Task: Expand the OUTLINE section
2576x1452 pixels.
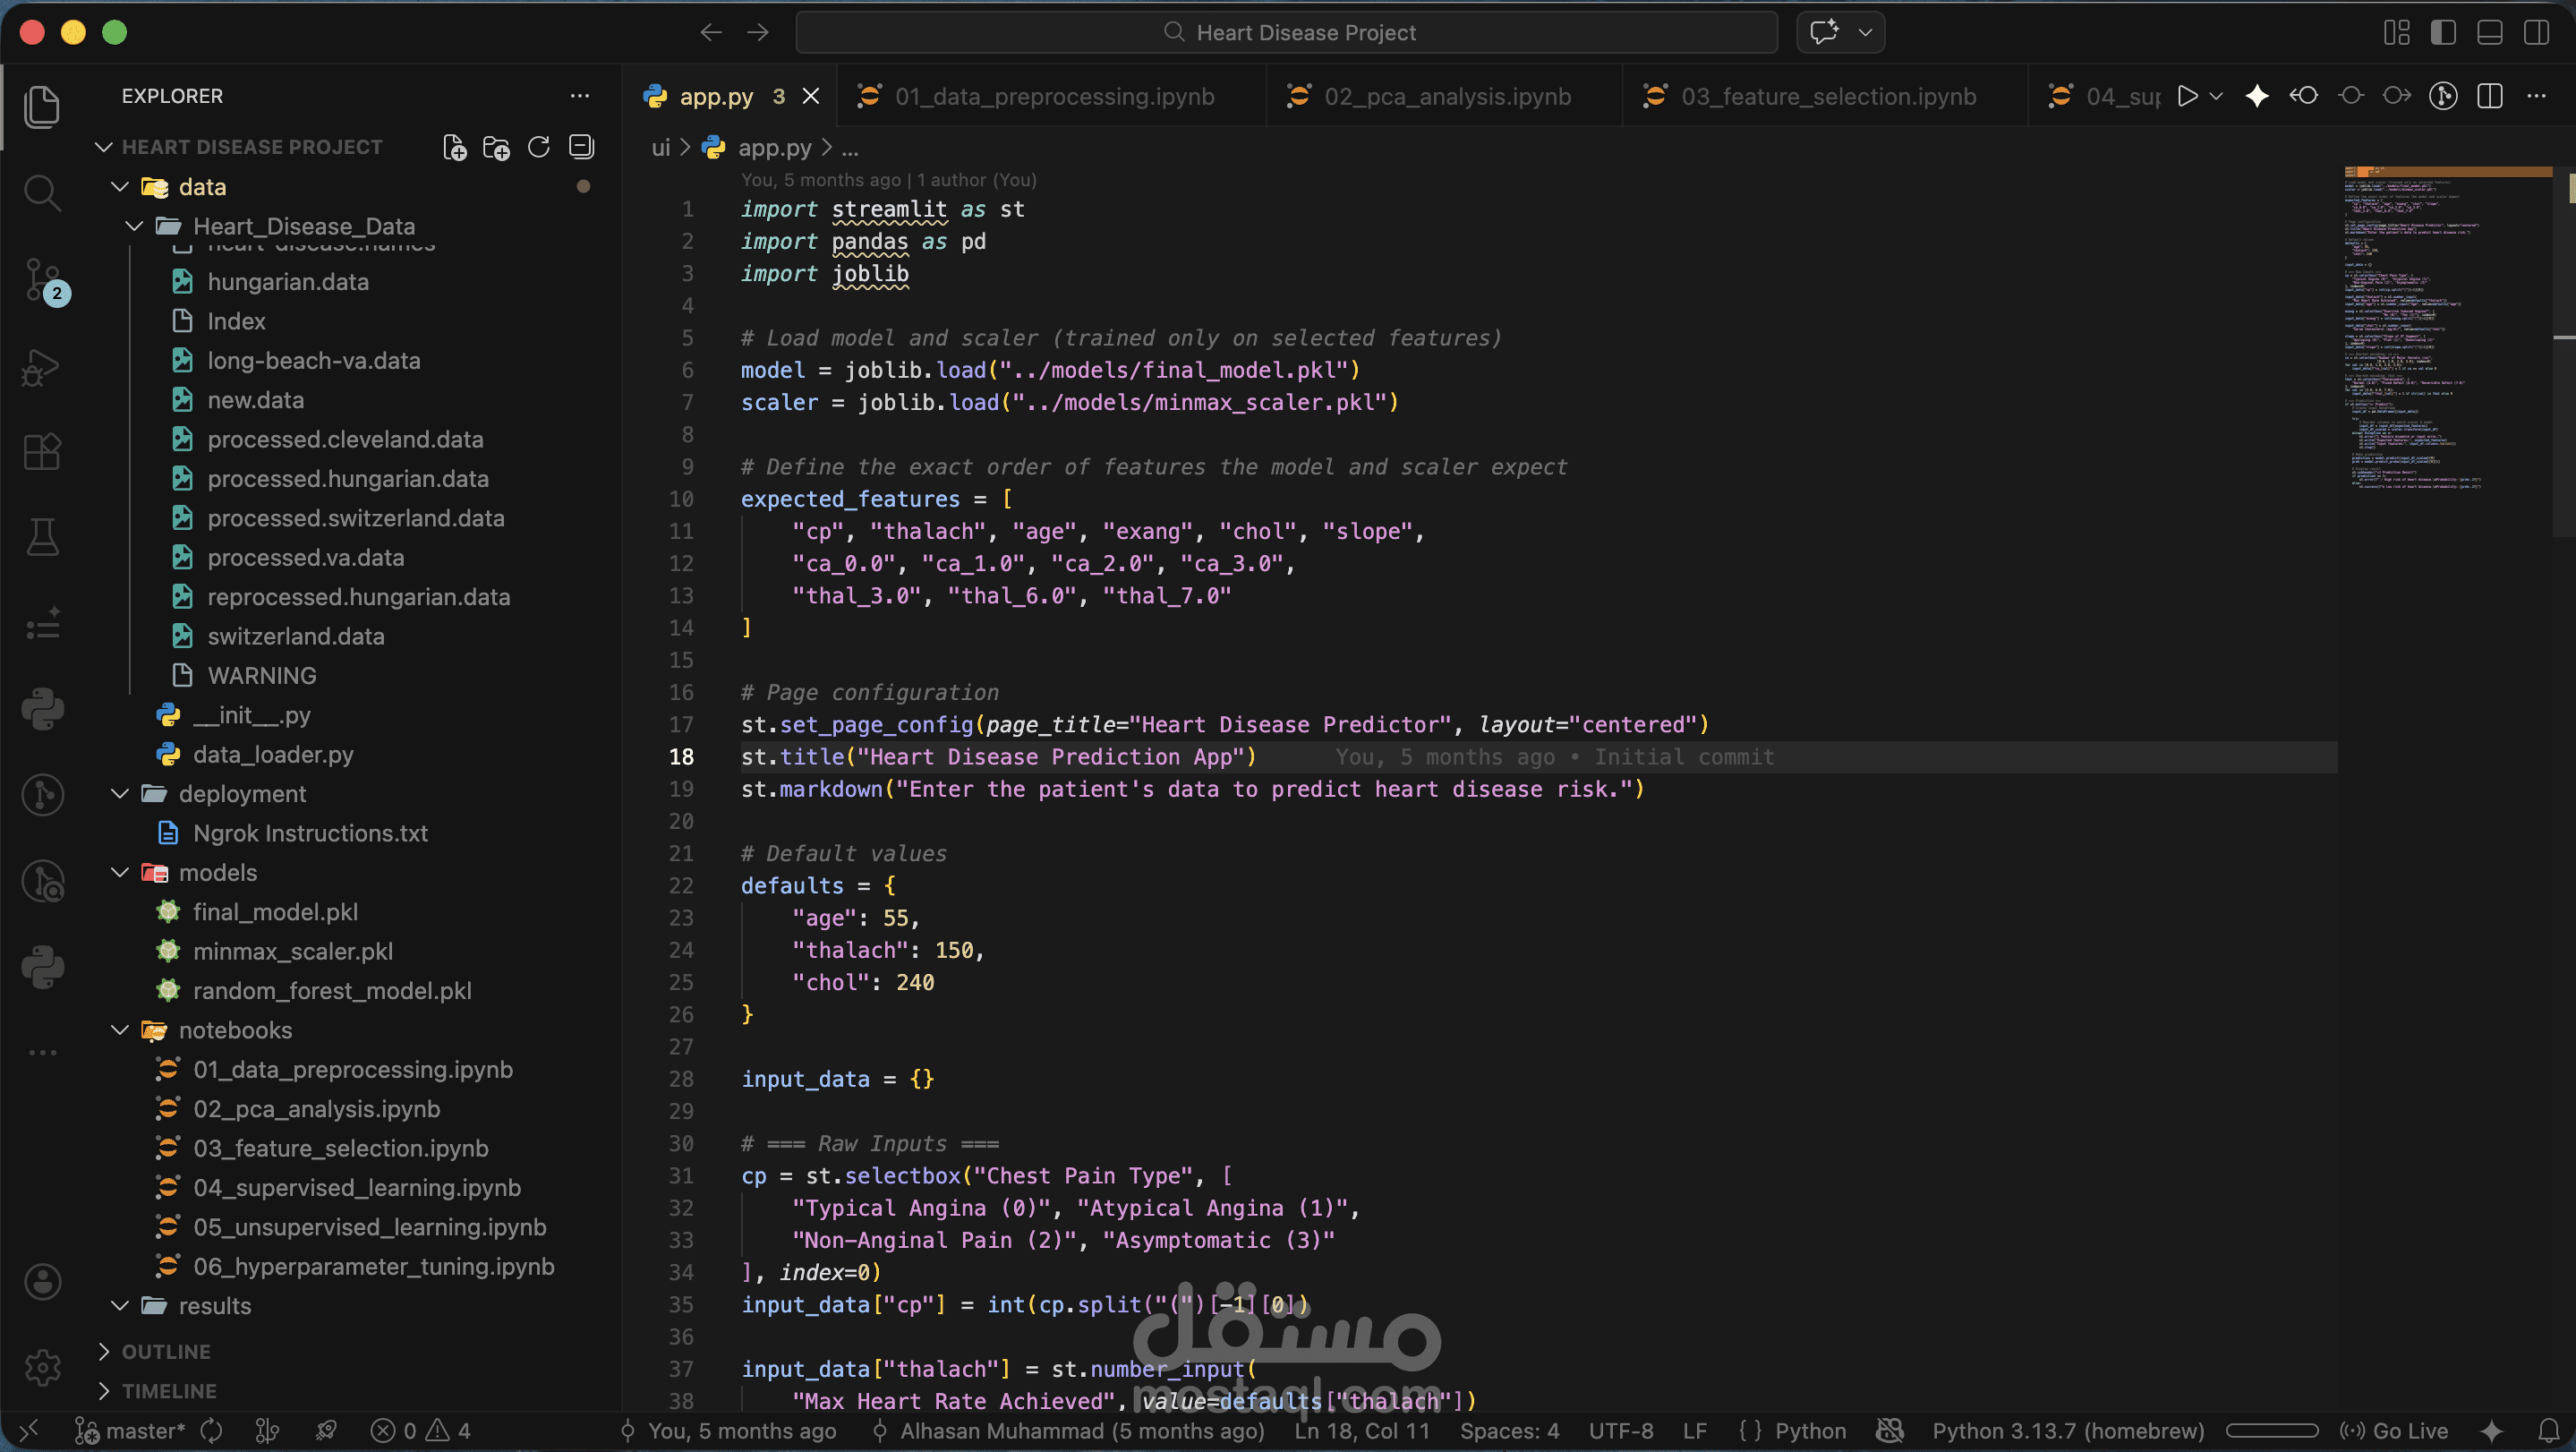Action: point(166,1352)
